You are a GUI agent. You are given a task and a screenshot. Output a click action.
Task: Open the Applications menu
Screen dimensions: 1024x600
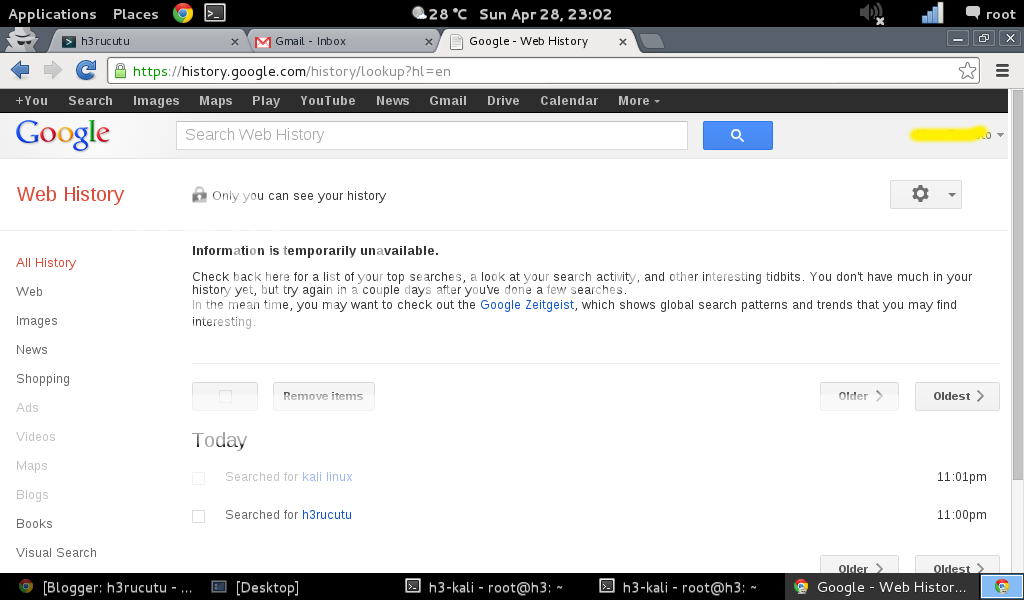pos(52,14)
